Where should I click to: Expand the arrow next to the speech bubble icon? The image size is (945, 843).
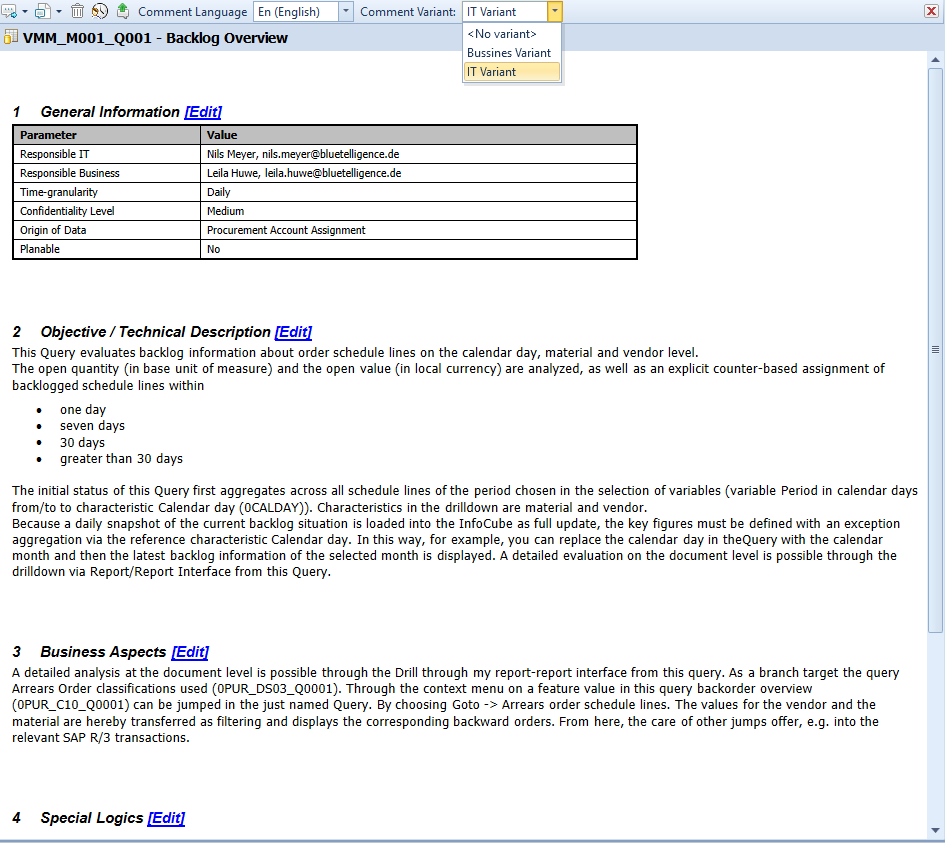click(x=25, y=10)
